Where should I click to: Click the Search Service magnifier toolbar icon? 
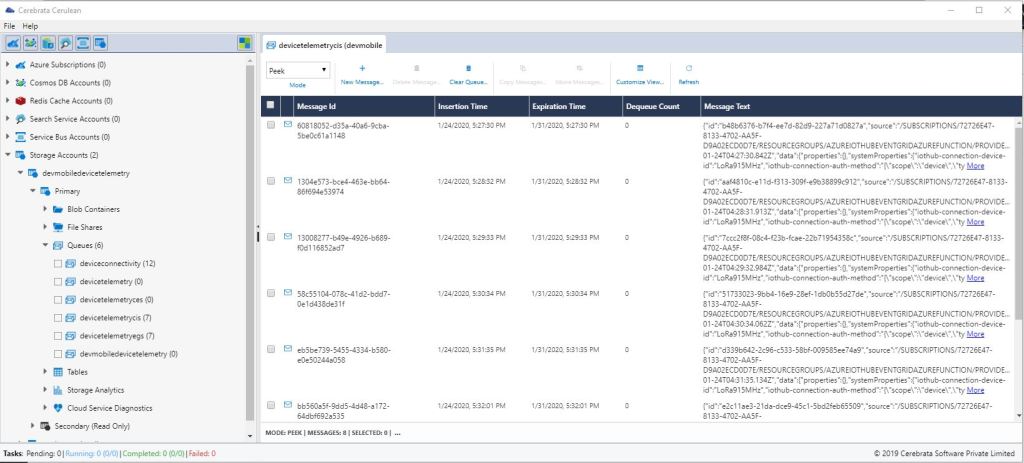click(65, 43)
